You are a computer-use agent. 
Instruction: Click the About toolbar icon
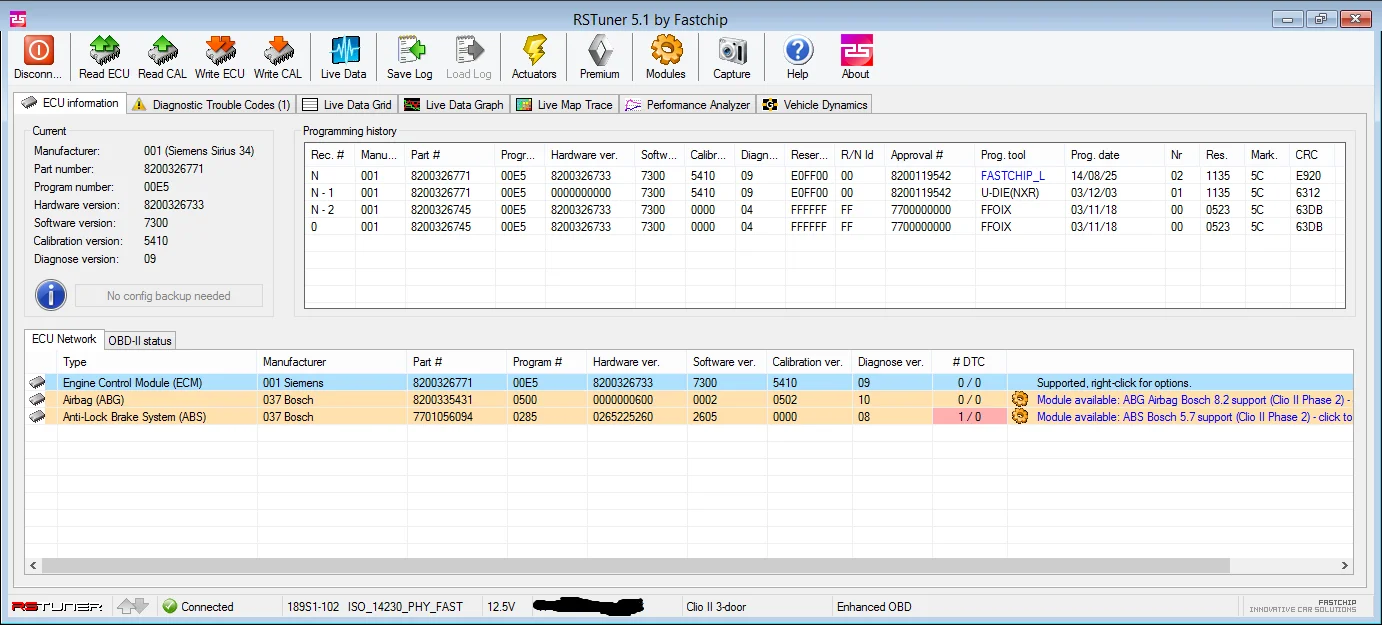click(856, 50)
